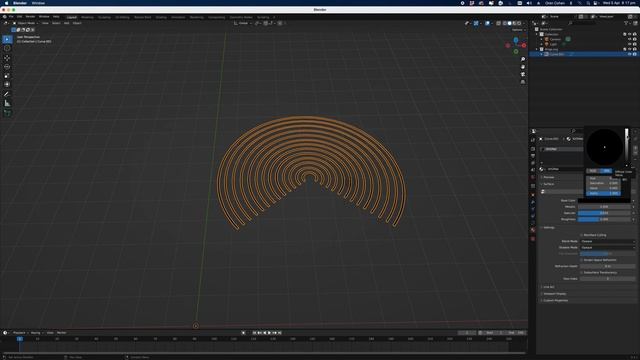
Task: Select the Measure tool
Action: tap(7, 103)
